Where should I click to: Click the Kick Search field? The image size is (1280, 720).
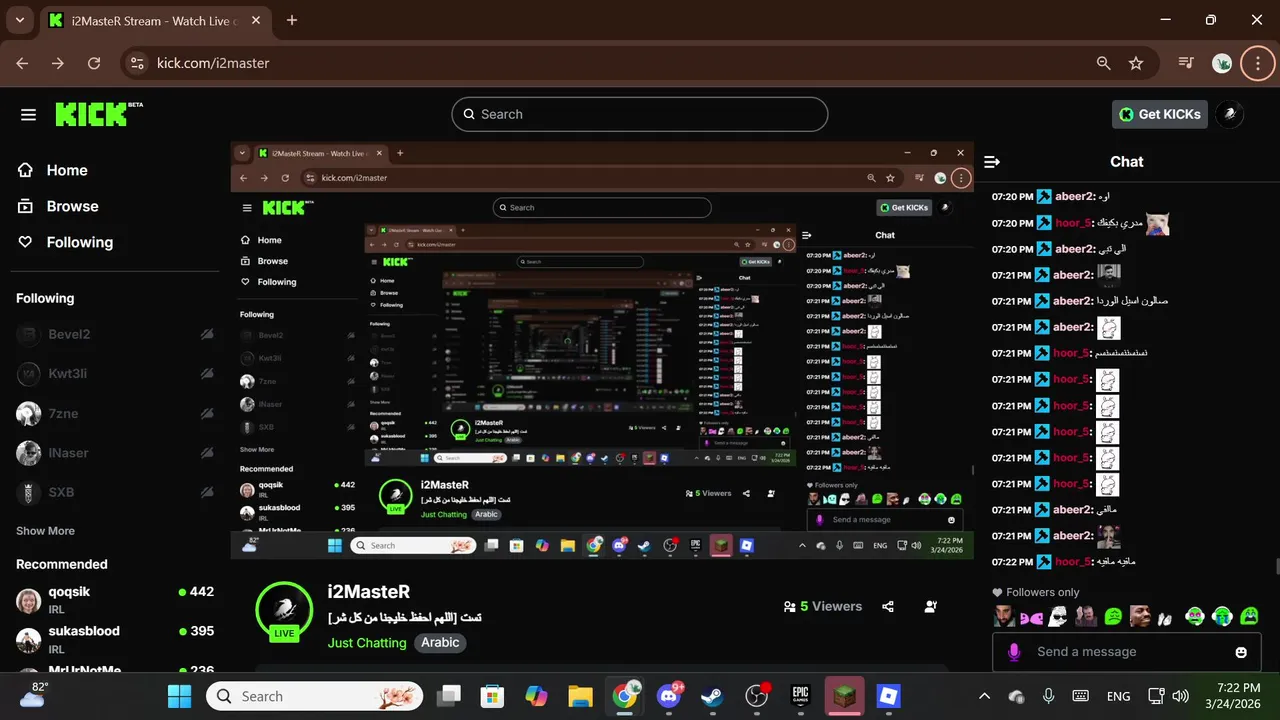tap(640, 114)
